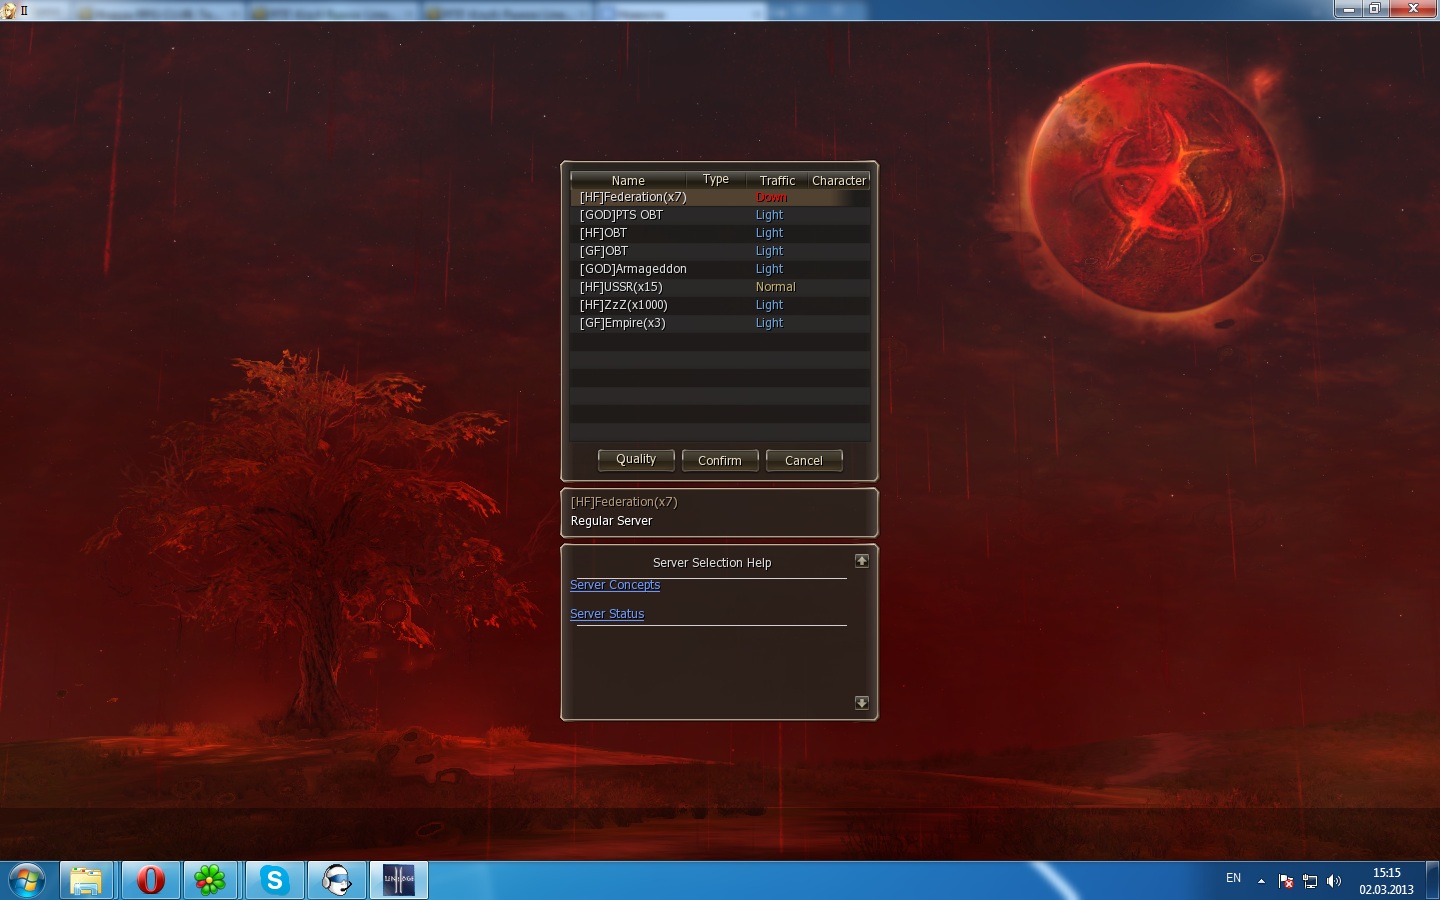Select the [GF]Empire(x3) server
The width and height of the screenshot is (1440, 900).
(720, 323)
